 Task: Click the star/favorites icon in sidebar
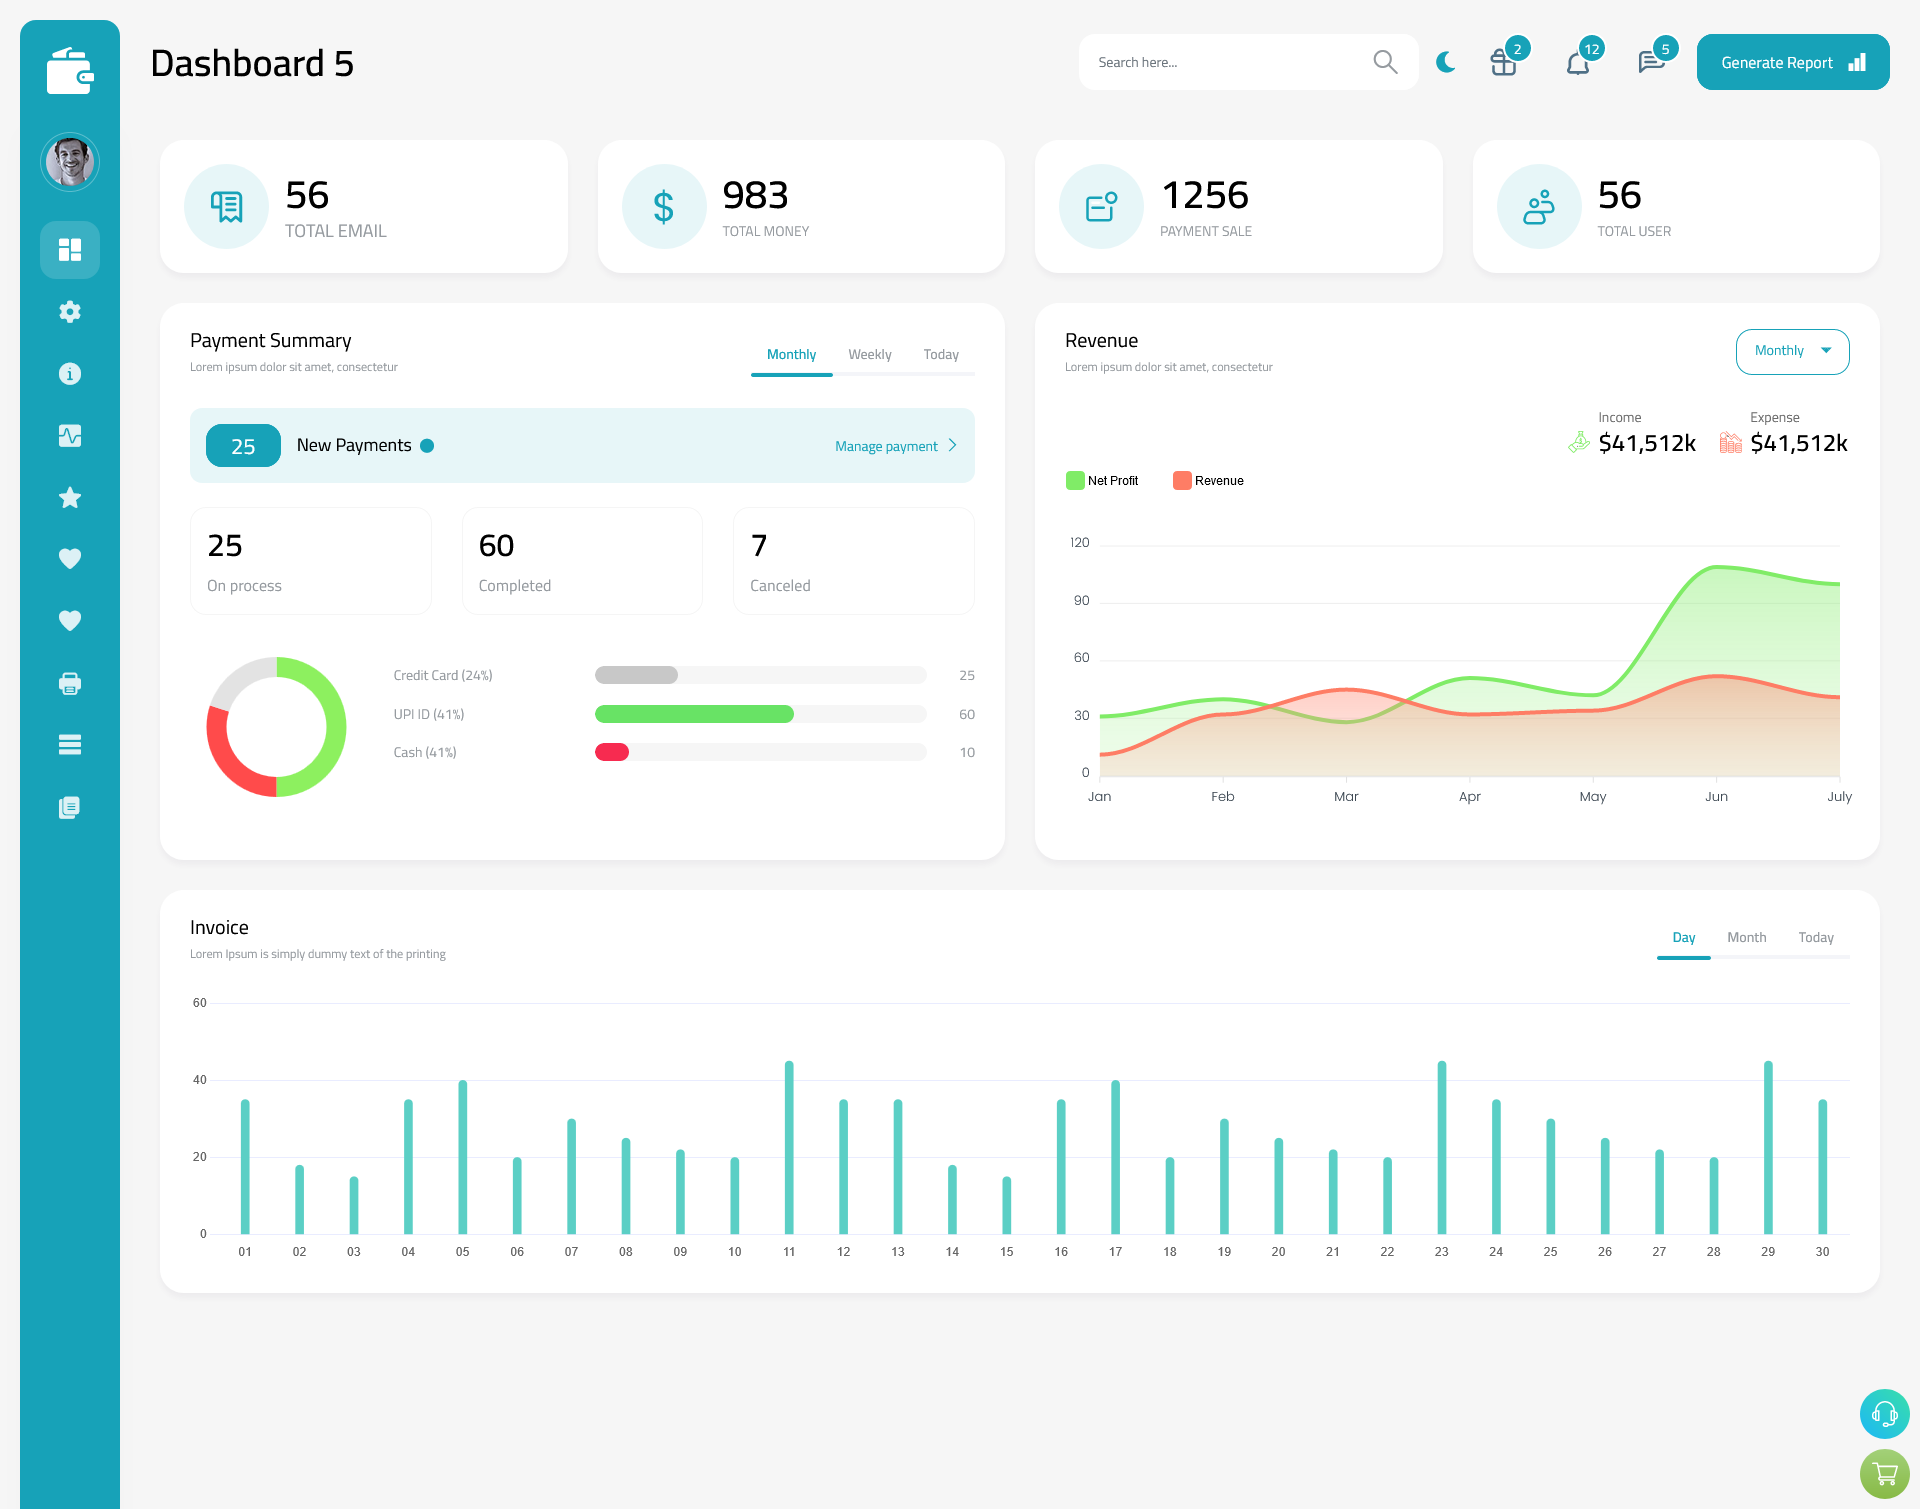(70, 496)
